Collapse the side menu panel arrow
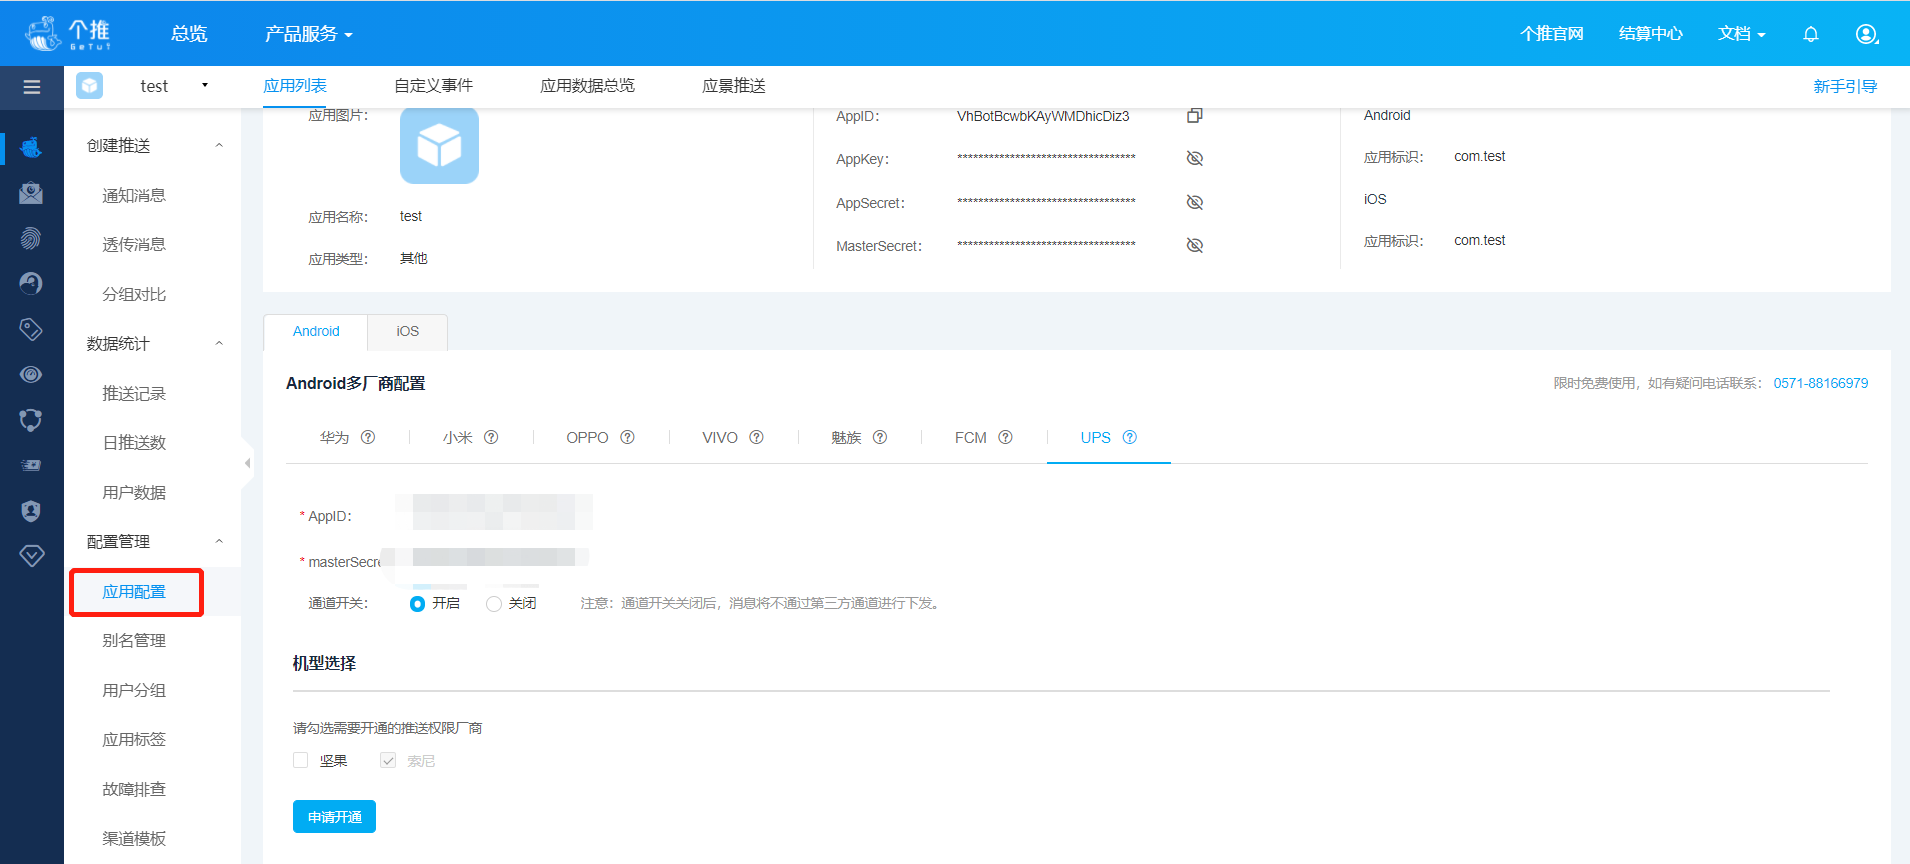1910x864 pixels. pos(247,463)
